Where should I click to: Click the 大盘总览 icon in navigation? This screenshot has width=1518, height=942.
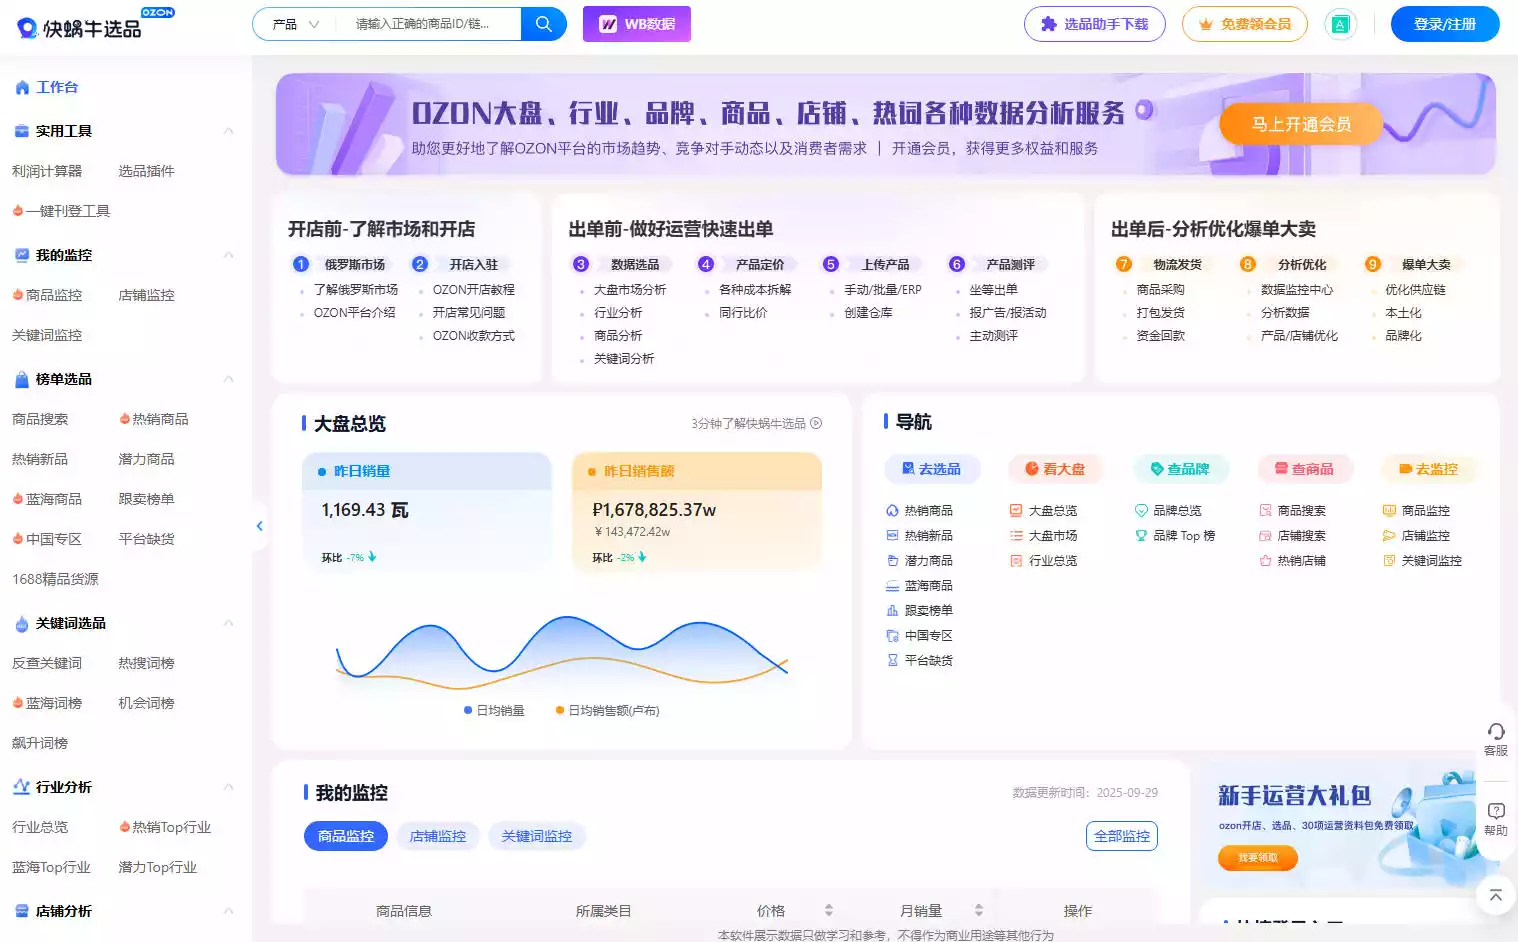(x=1016, y=510)
